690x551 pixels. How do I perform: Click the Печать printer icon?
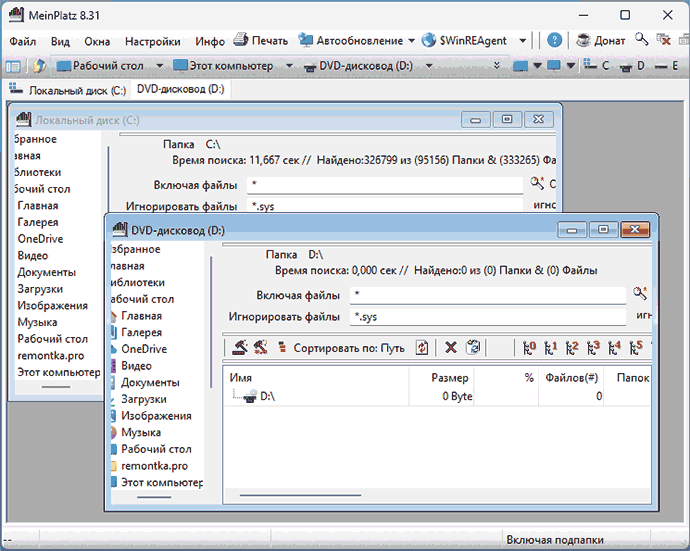click(x=241, y=40)
